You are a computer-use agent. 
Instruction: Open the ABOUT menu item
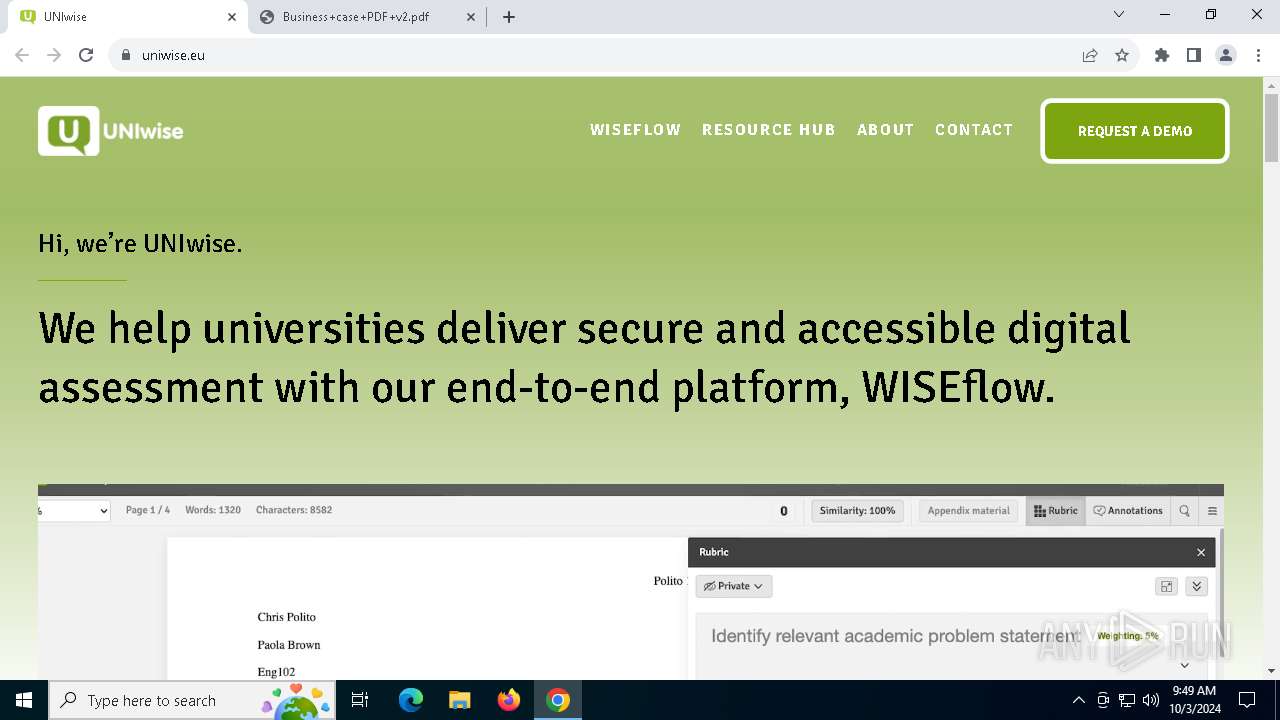point(885,130)
